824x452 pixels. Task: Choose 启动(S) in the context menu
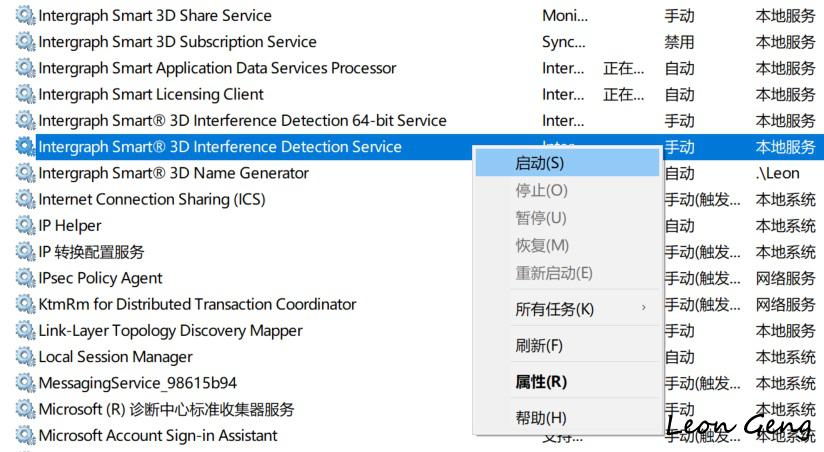pyautogui.click(x=568, y=163)
